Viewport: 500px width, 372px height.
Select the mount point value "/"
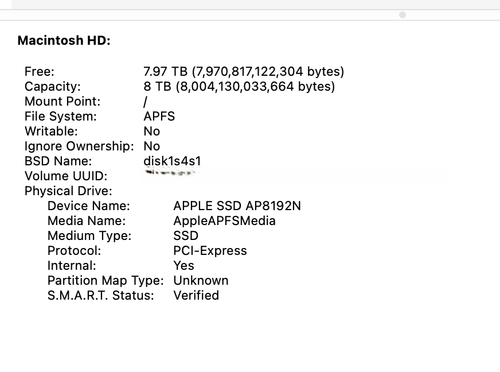click(x=145, y=102)
